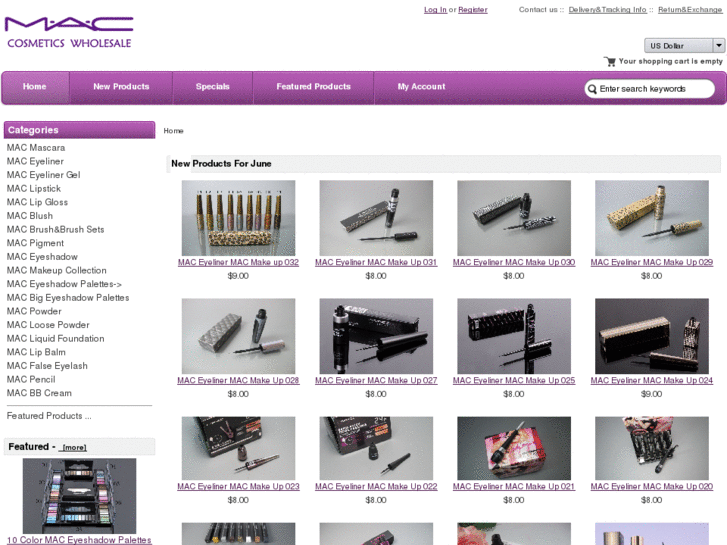The height and width of the screenshot is (545, 727).
Task: Open Delivery&Tracking Info link
Action: 607,10
